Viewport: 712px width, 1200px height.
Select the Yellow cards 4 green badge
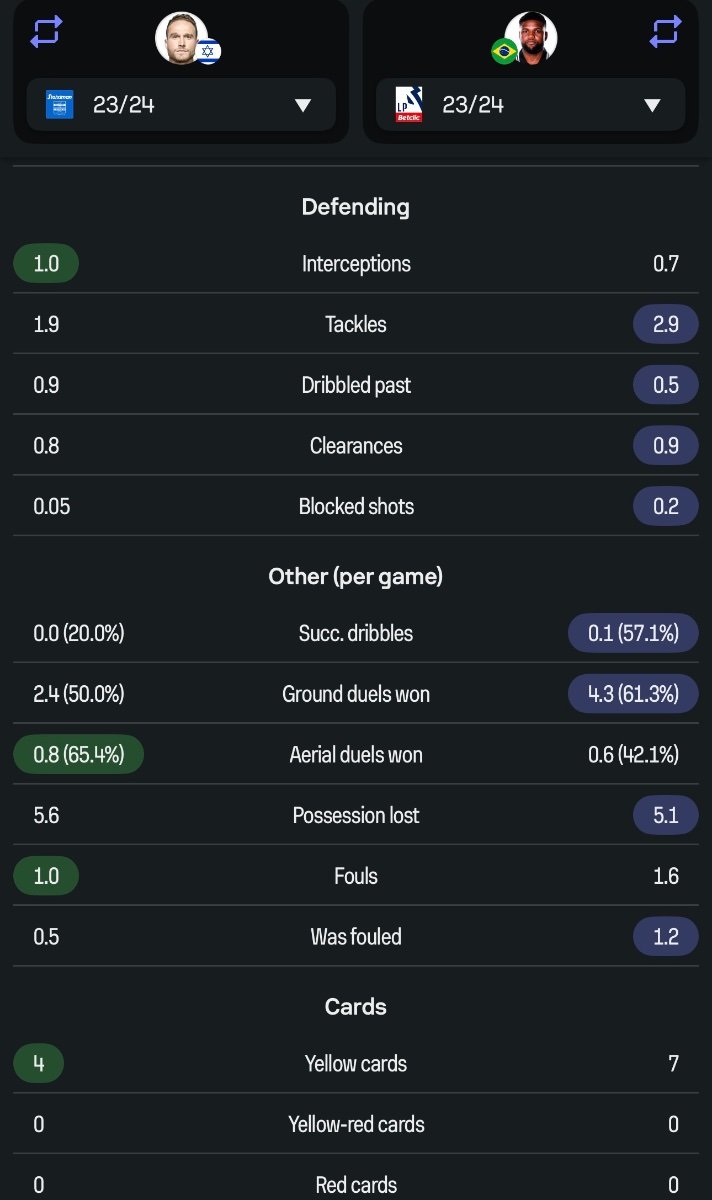coord(38,1064)
